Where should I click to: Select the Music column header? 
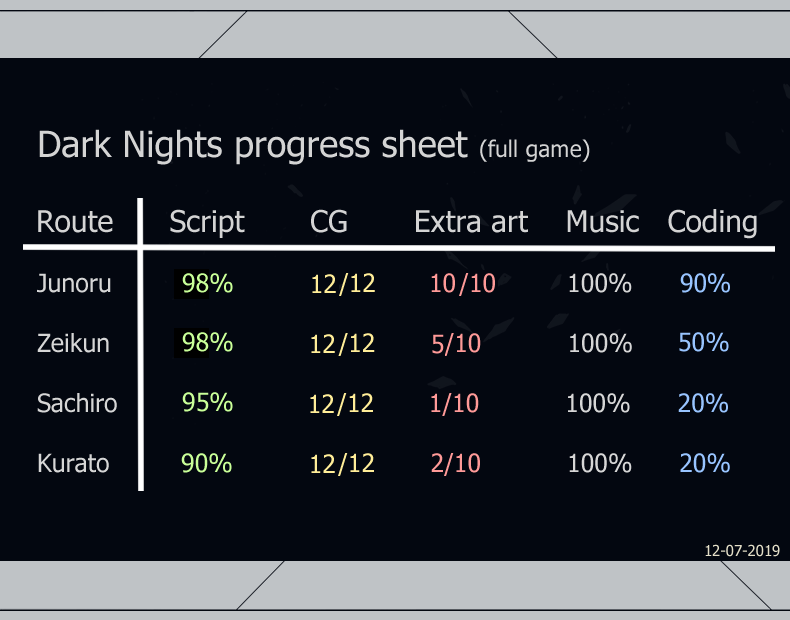tap(602, 222)
